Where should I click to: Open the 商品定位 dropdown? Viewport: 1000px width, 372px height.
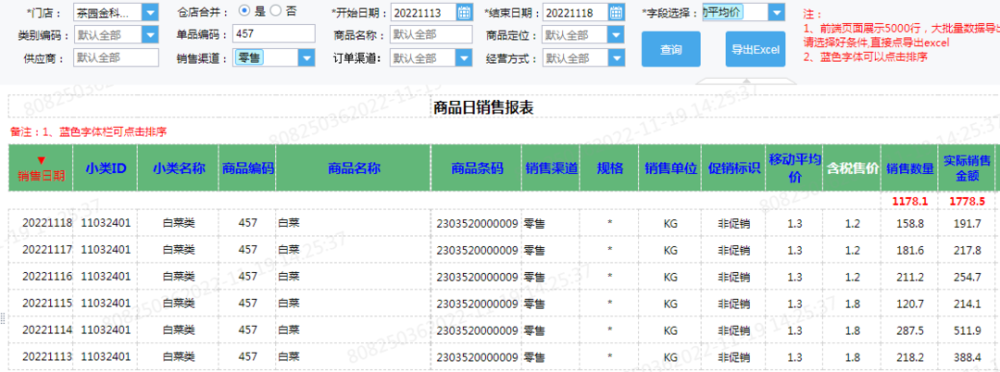click(x=616, y=35)
